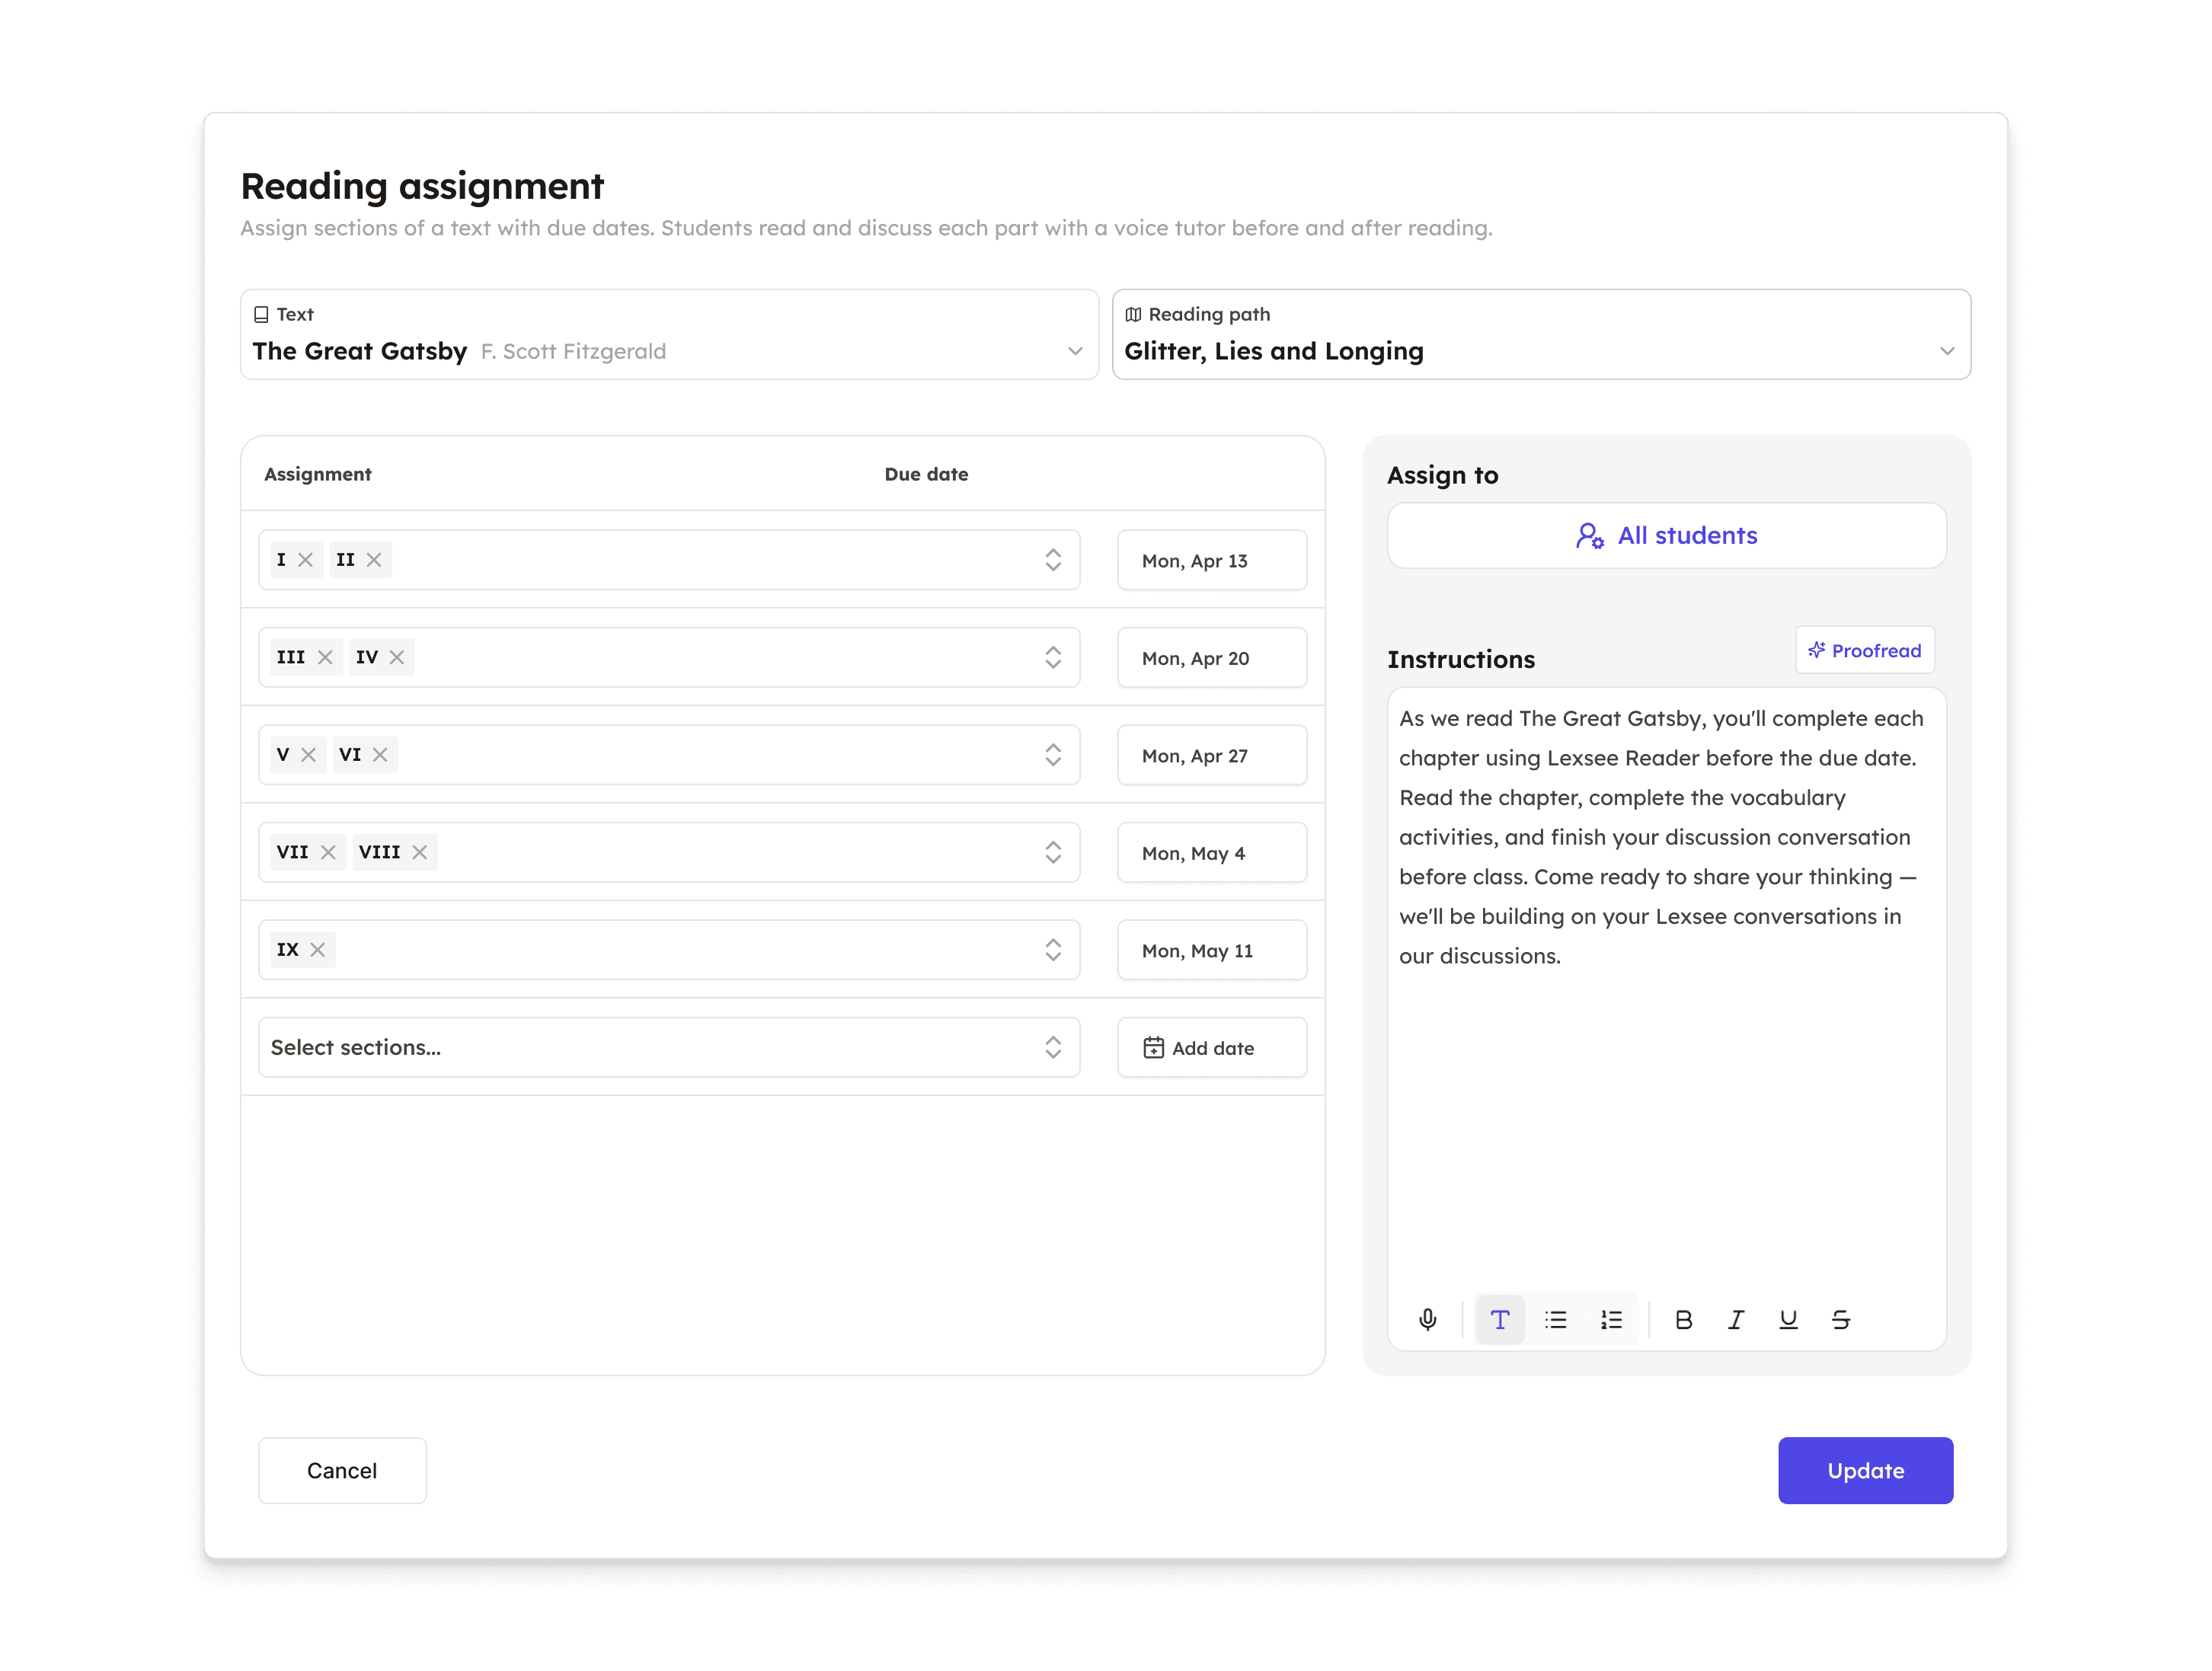Toggle numbered list formatting
Screen dimensions: 2212x1671
pyautogui.click(x=1611, y=1320)
